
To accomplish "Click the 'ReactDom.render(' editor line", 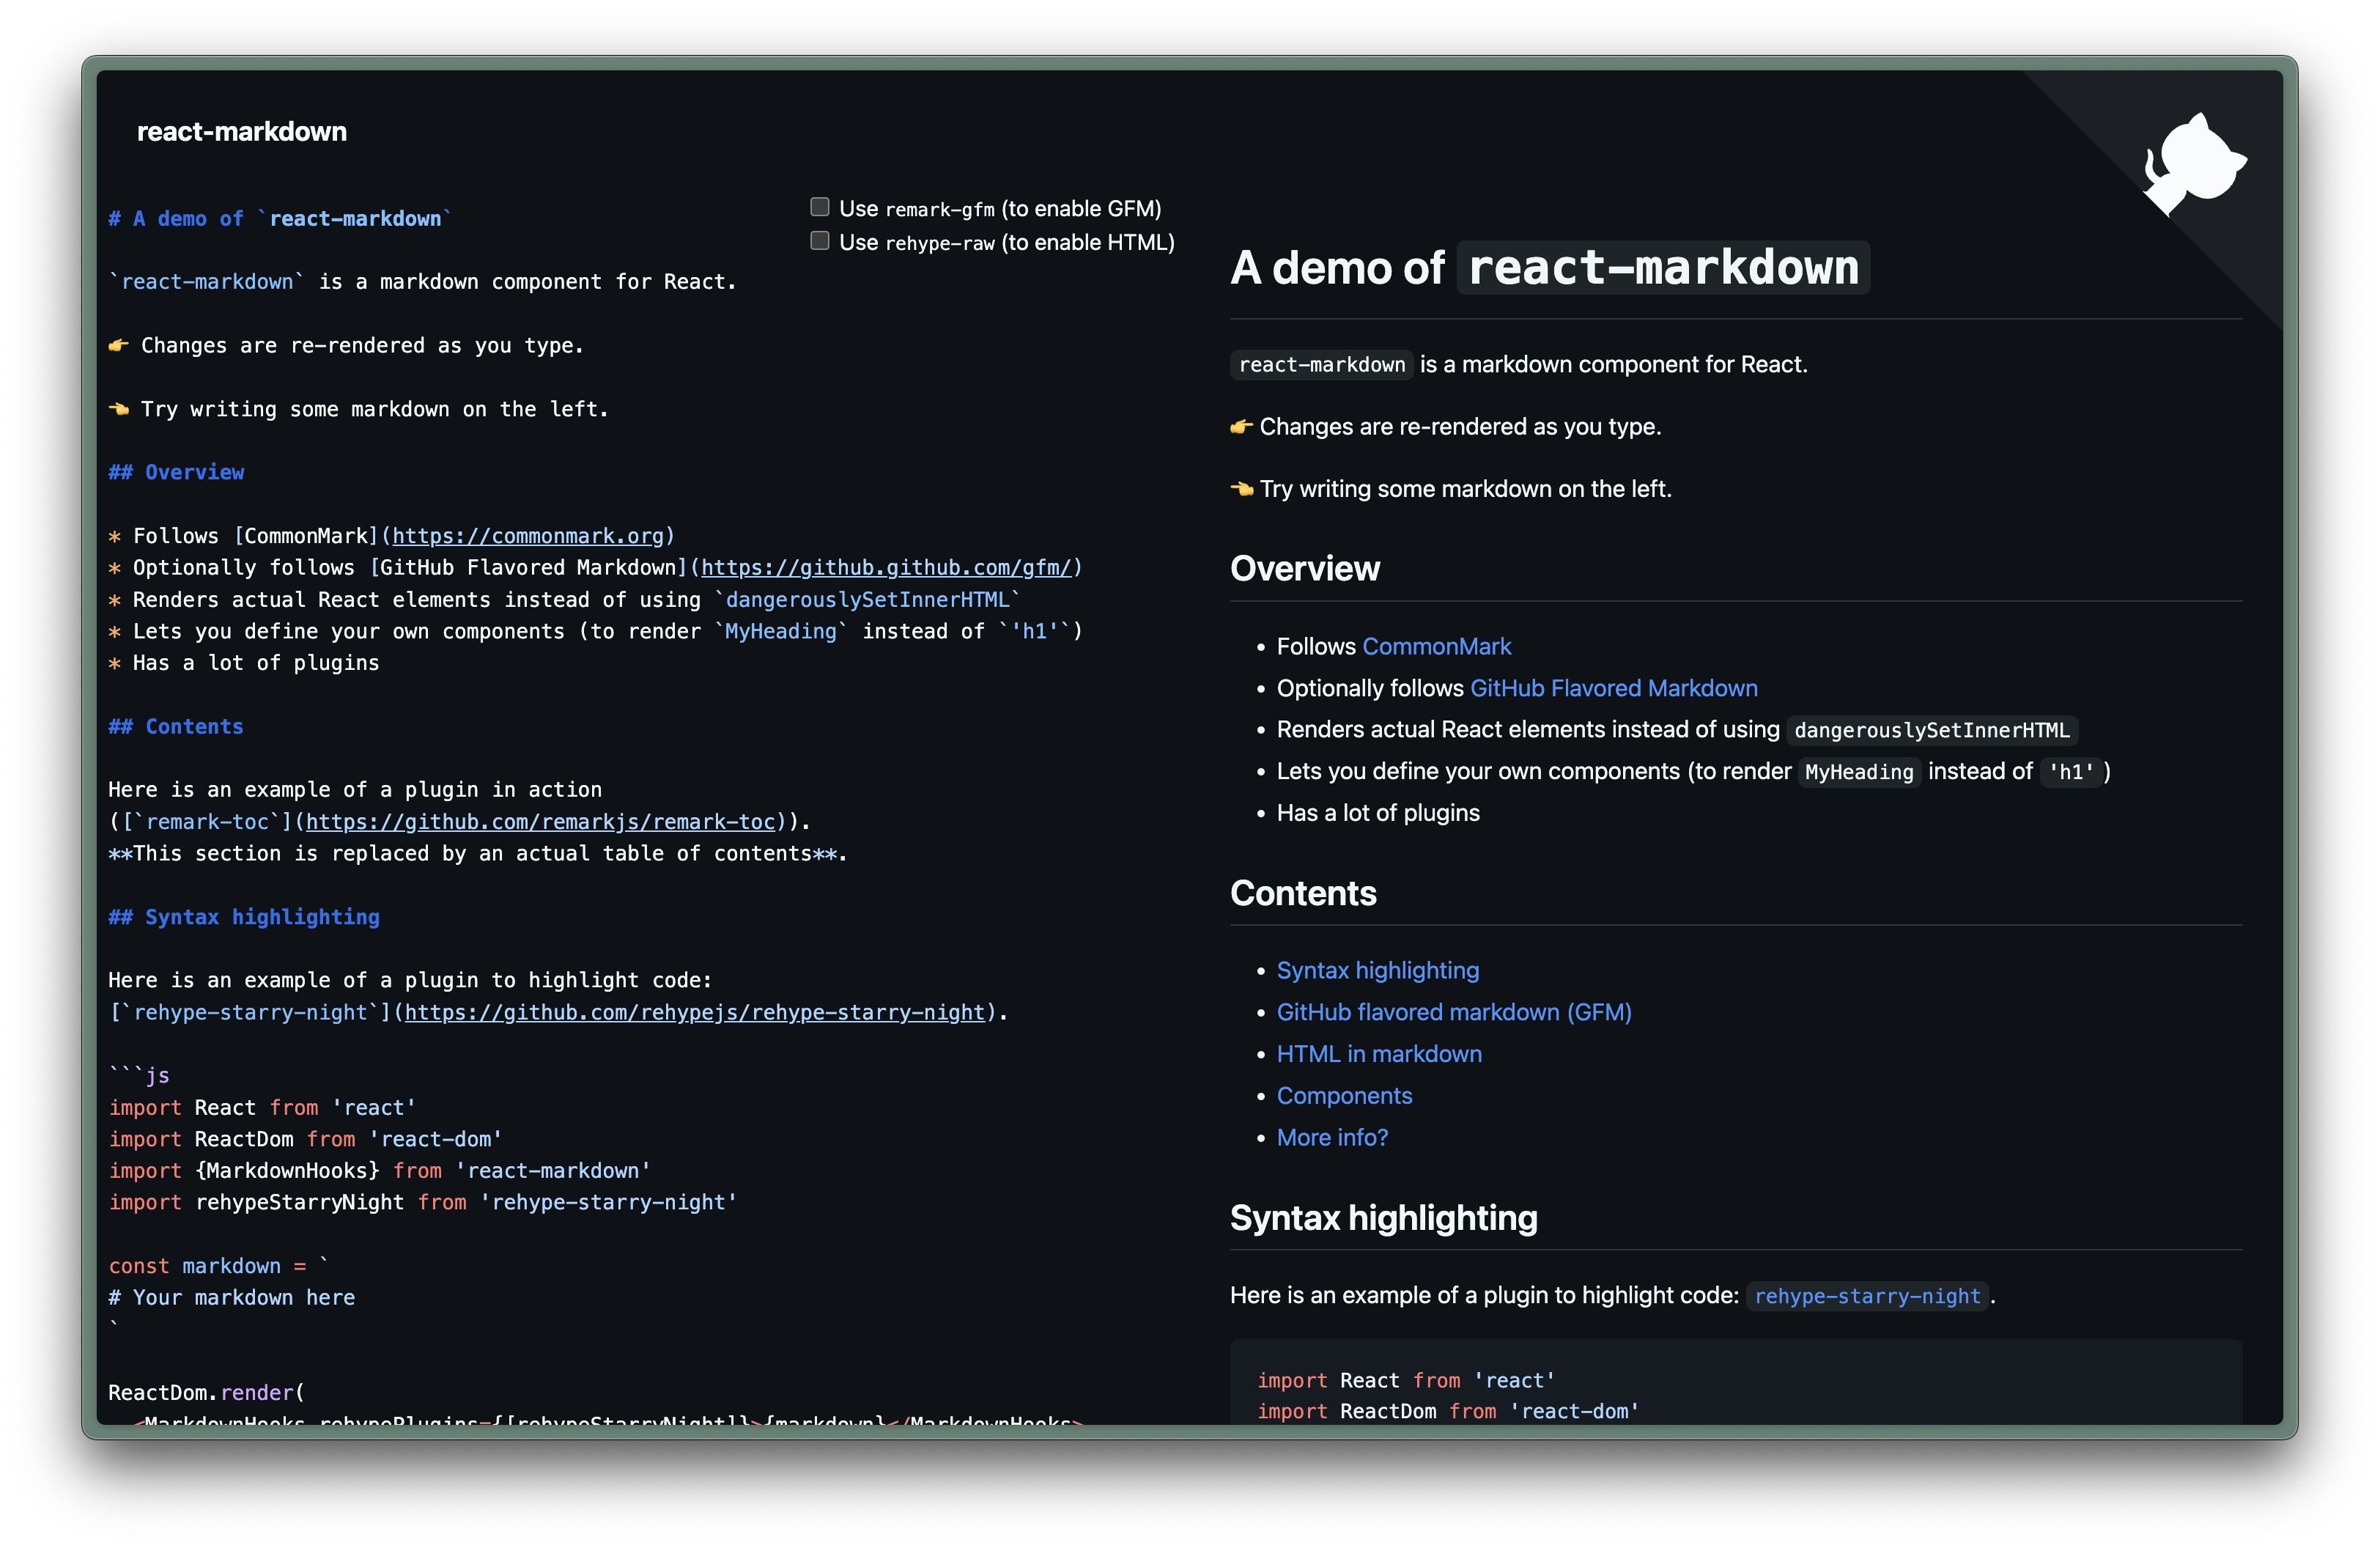I will tap(207, 1393).
